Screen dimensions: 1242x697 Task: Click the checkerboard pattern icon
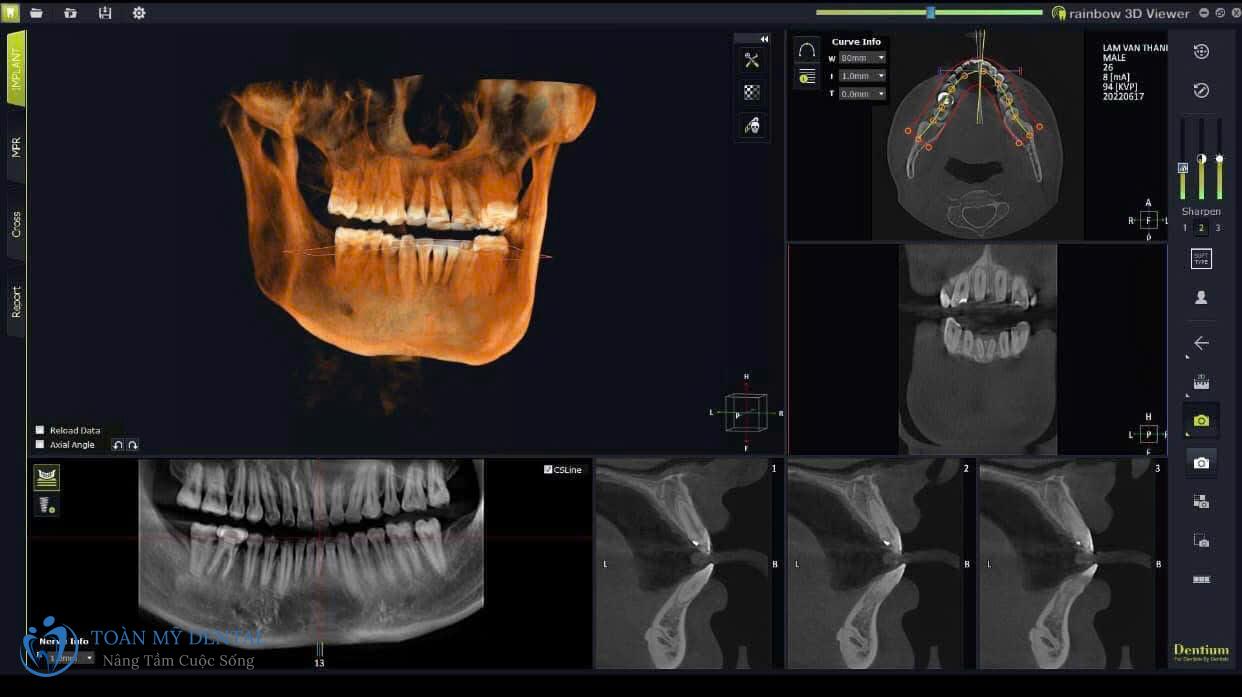[752, 92]
